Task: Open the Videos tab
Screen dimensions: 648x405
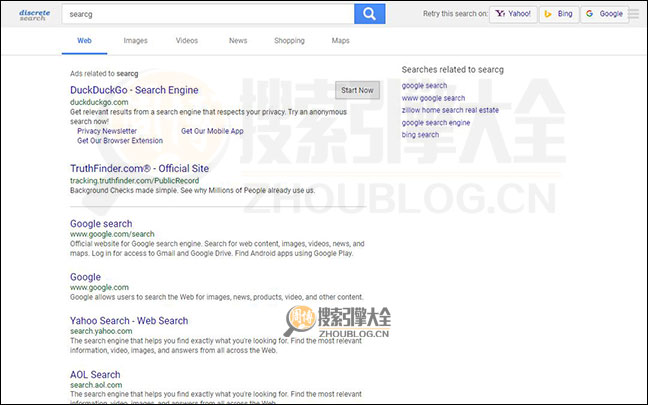Action: pos(186,41)
